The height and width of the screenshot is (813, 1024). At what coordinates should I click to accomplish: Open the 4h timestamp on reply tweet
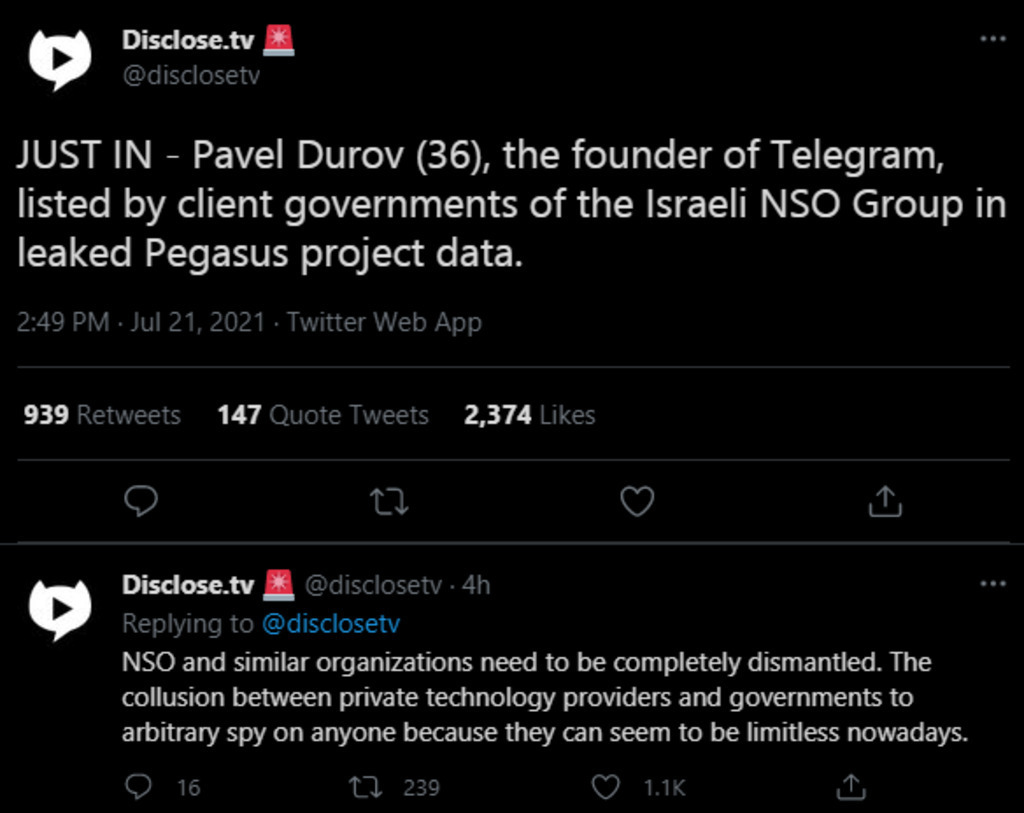pyautogui.click(x=476, y=585)
